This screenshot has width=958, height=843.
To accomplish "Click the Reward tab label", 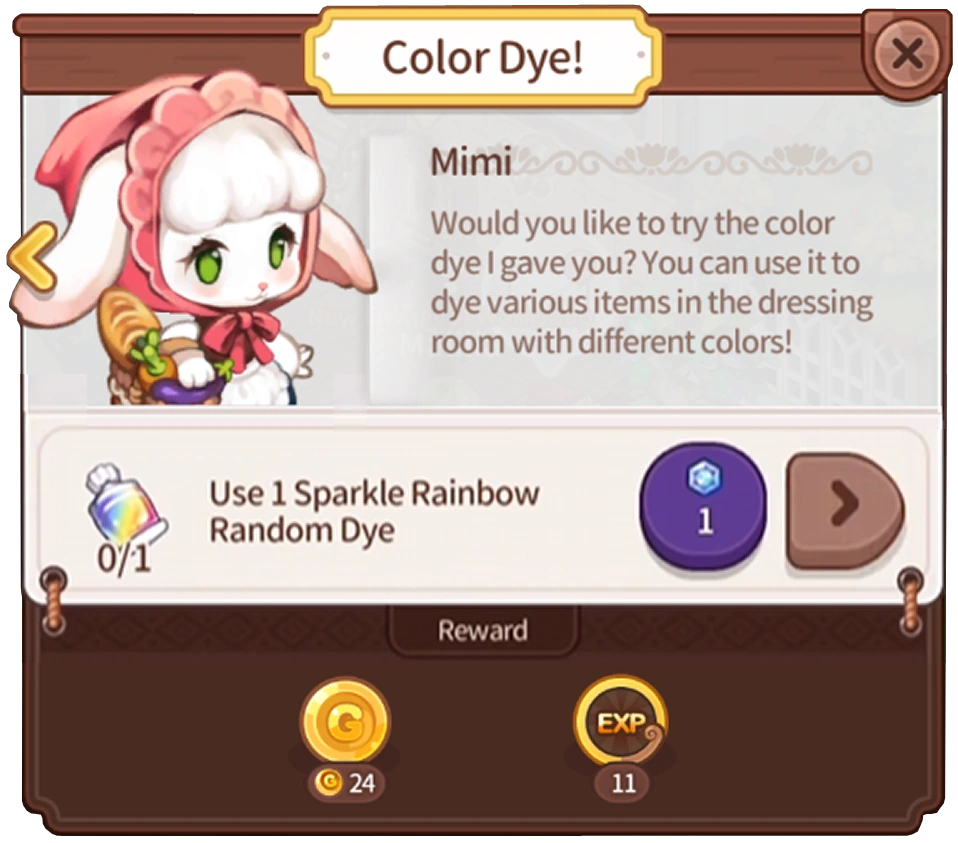I will tap(483, 630).
